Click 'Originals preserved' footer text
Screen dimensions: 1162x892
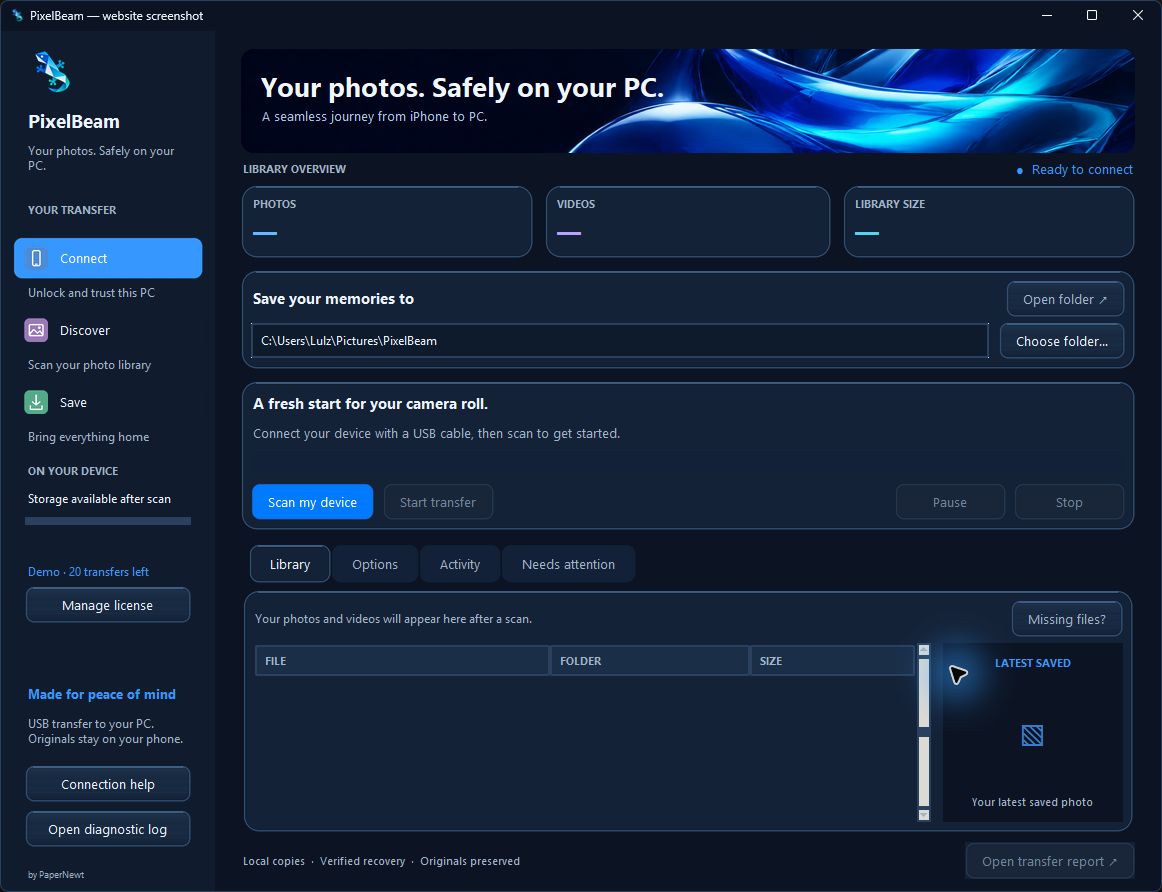pyautogui.click(x=470, y=861)
